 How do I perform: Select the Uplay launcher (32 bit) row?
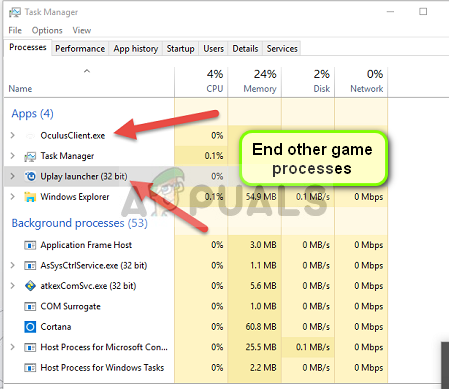click(x=196, y=176)
